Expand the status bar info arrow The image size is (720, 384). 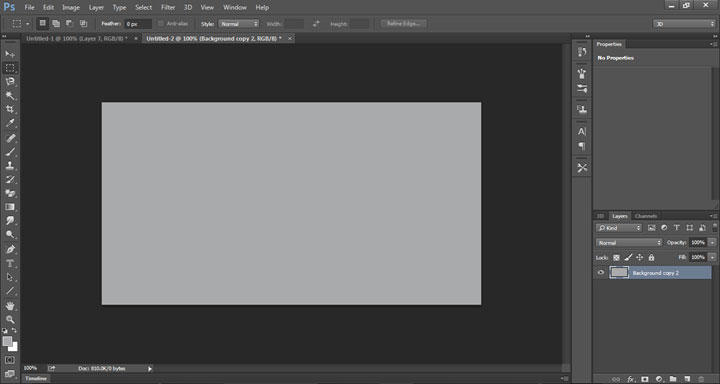pos(150,368)
